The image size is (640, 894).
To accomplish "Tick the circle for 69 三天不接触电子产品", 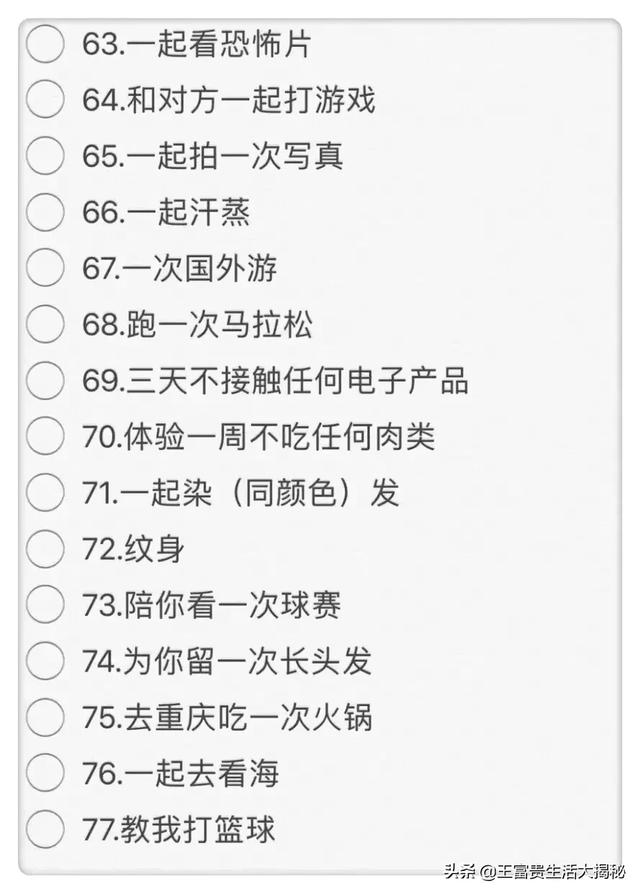I will click(45, 380).
